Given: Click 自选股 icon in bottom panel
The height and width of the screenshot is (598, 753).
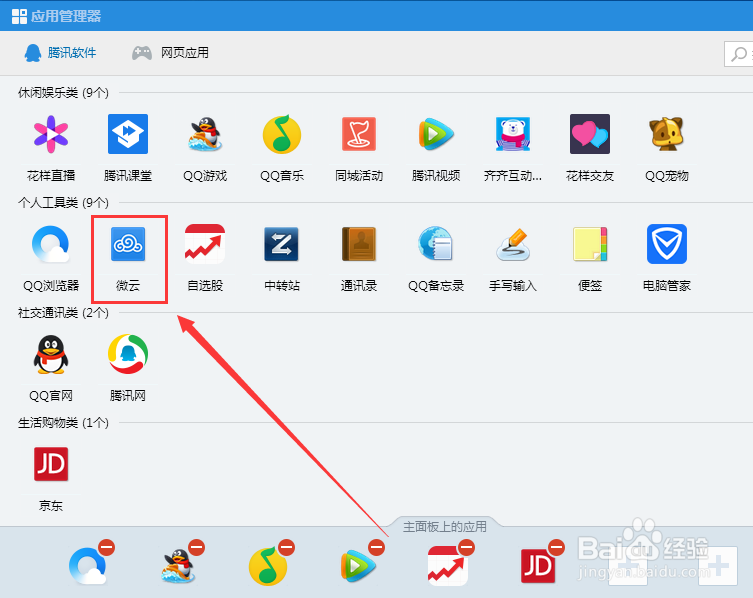Looking at the screenshot, I should [448, 566].
